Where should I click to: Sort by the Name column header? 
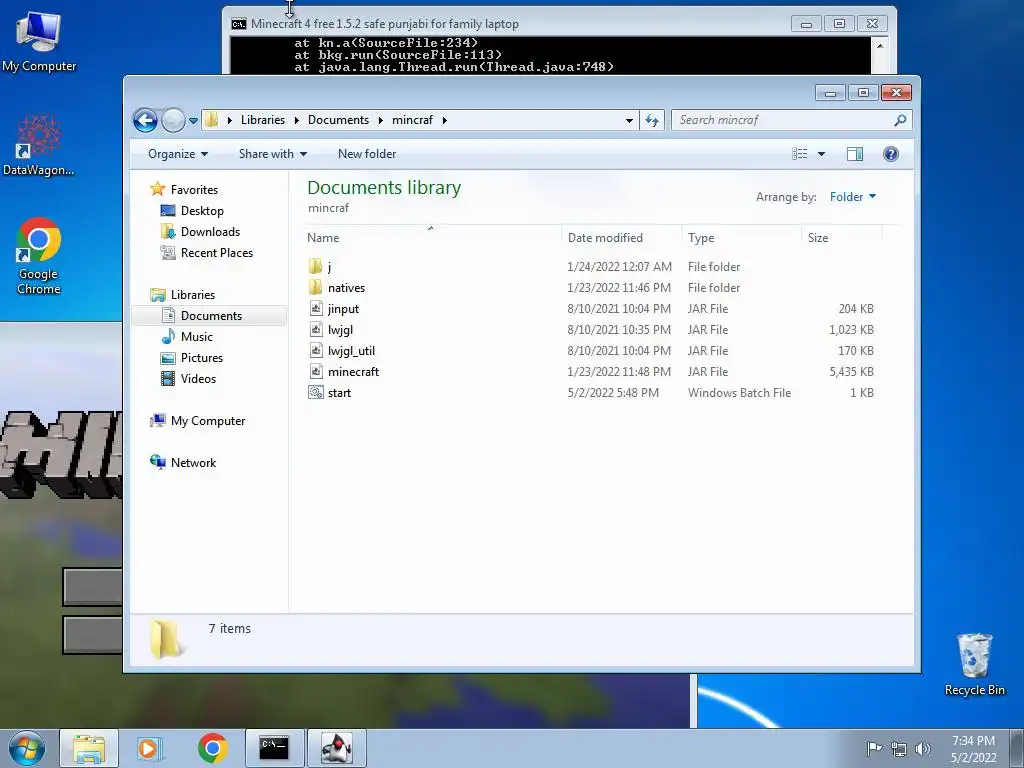[431, 238]
